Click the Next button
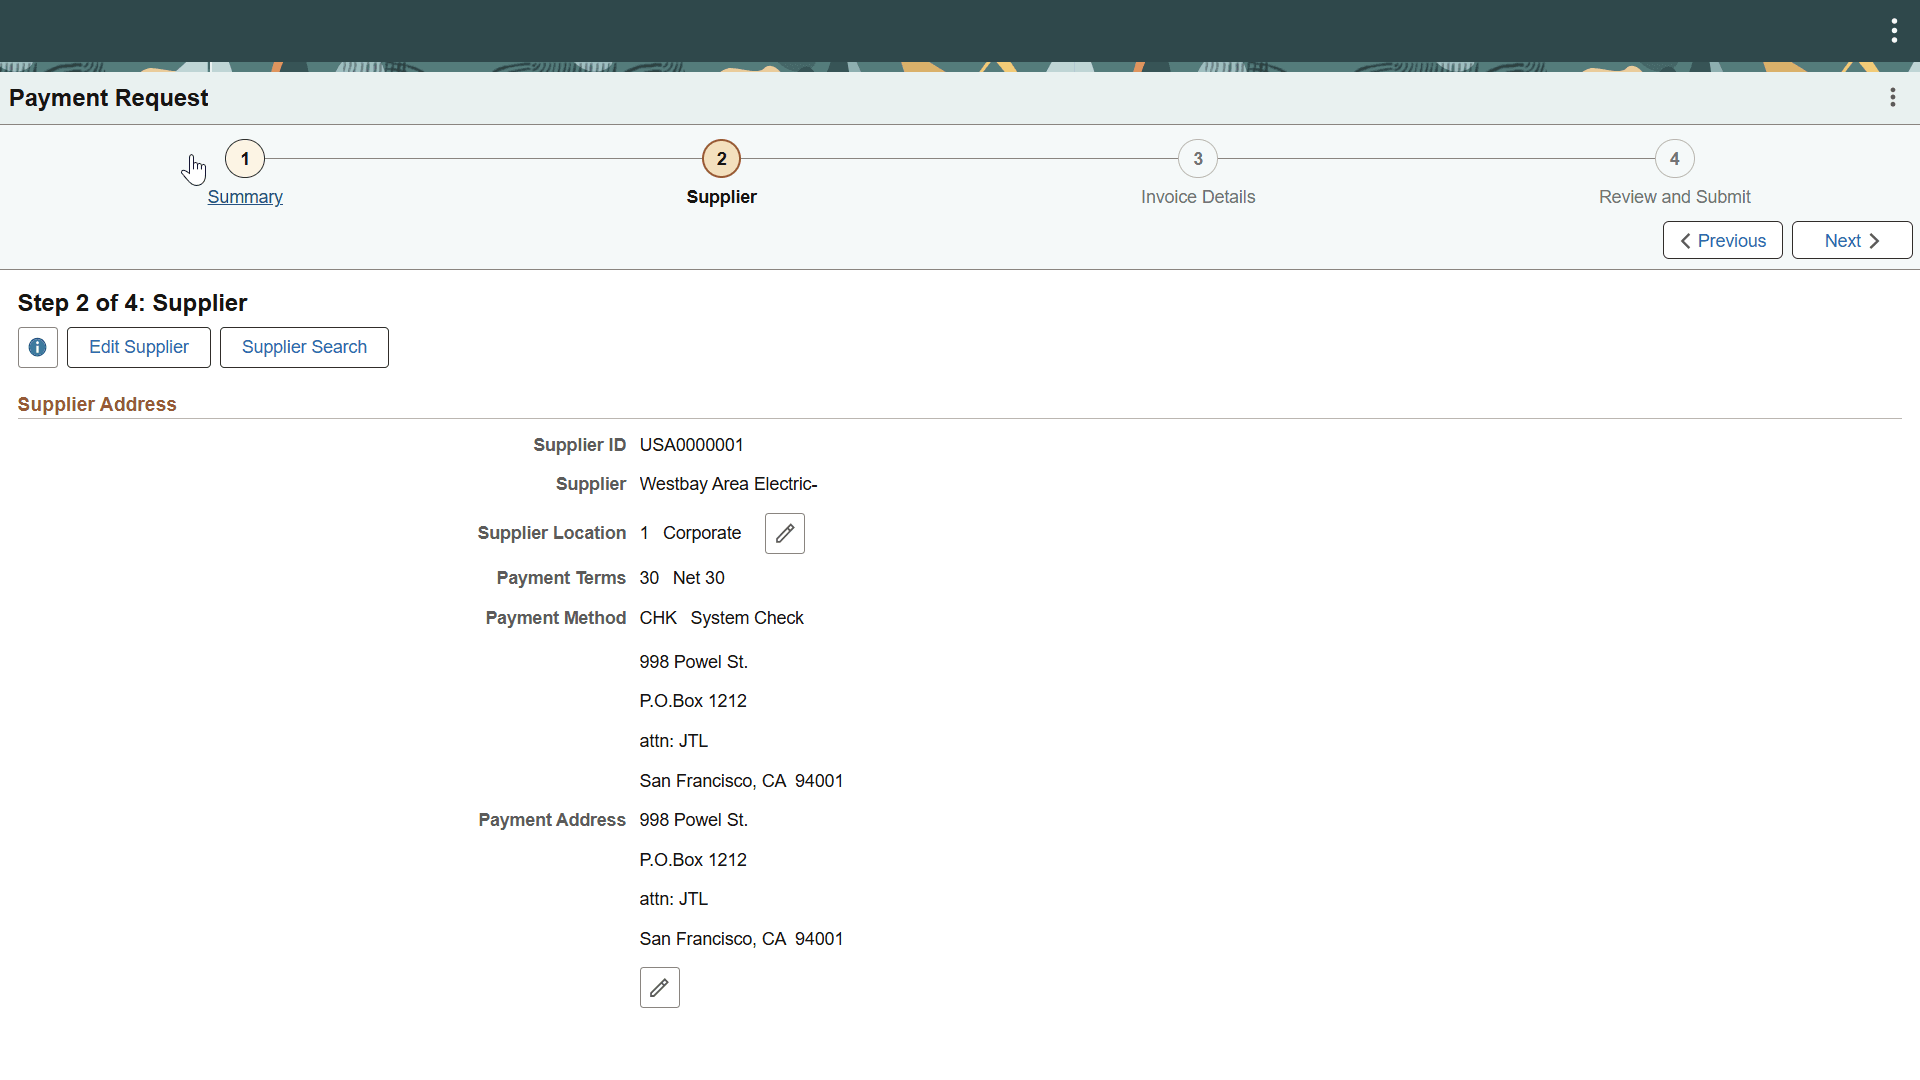This screenshot has height=1080, width=1920. (1851, 240)
